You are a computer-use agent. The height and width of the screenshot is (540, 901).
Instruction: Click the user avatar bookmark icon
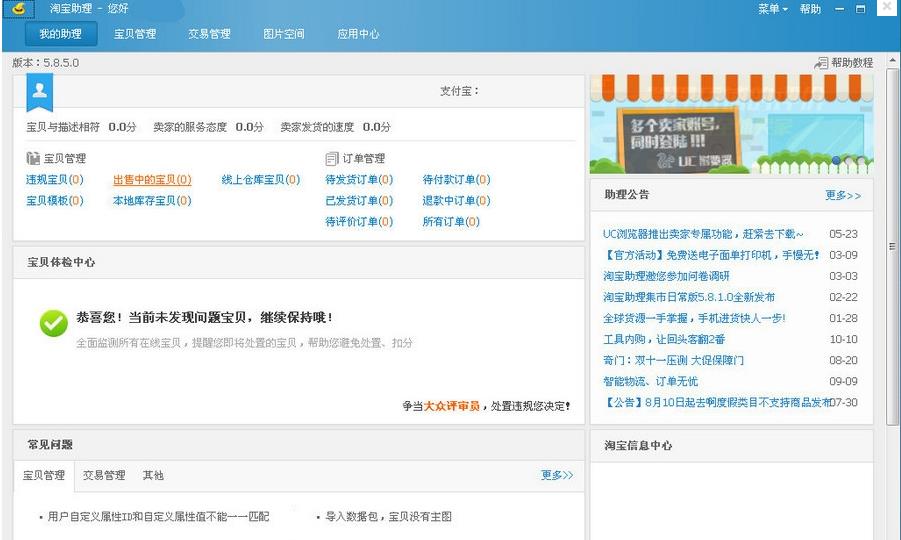(39, 90)
